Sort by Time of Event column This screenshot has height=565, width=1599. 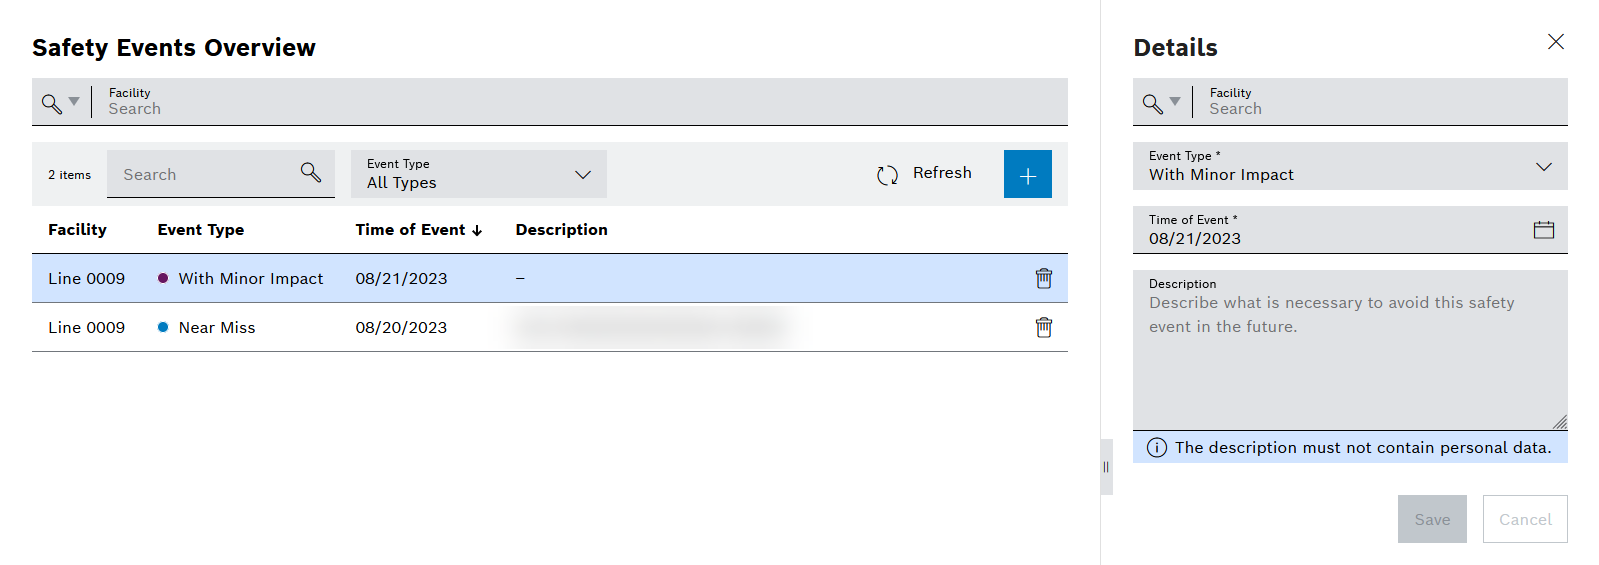pos(418,230)
